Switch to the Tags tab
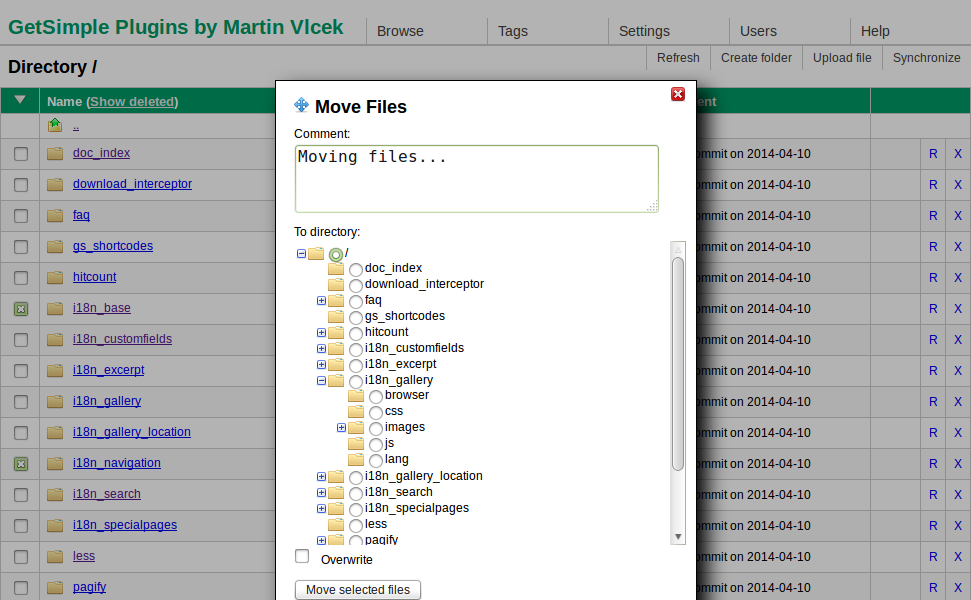 [x=512, y=31]
